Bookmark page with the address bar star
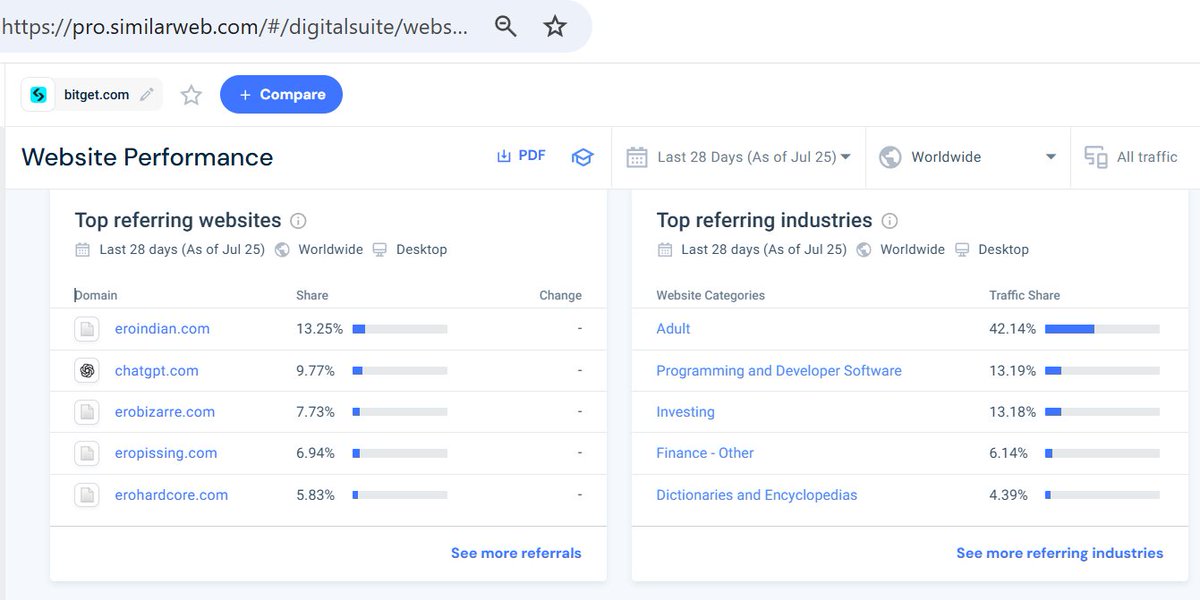This screenshot has height=600, width=1200. 555,27
